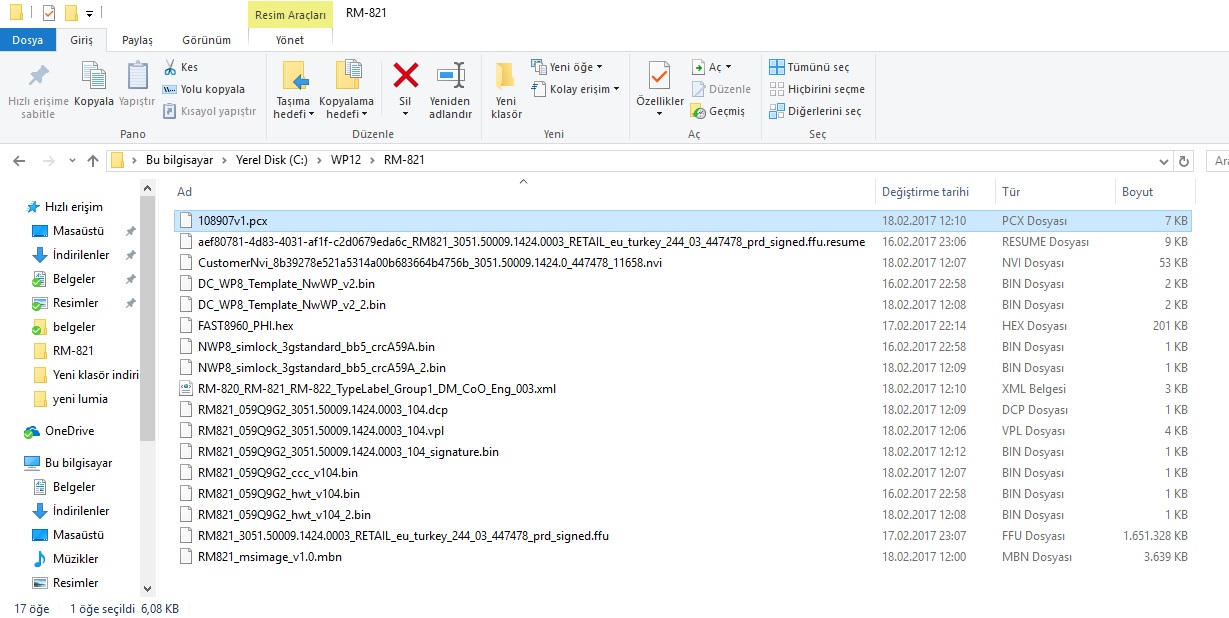
Task: Expand the 'Kolay erişim' dropdown
Action: click(x=575, y=89)
